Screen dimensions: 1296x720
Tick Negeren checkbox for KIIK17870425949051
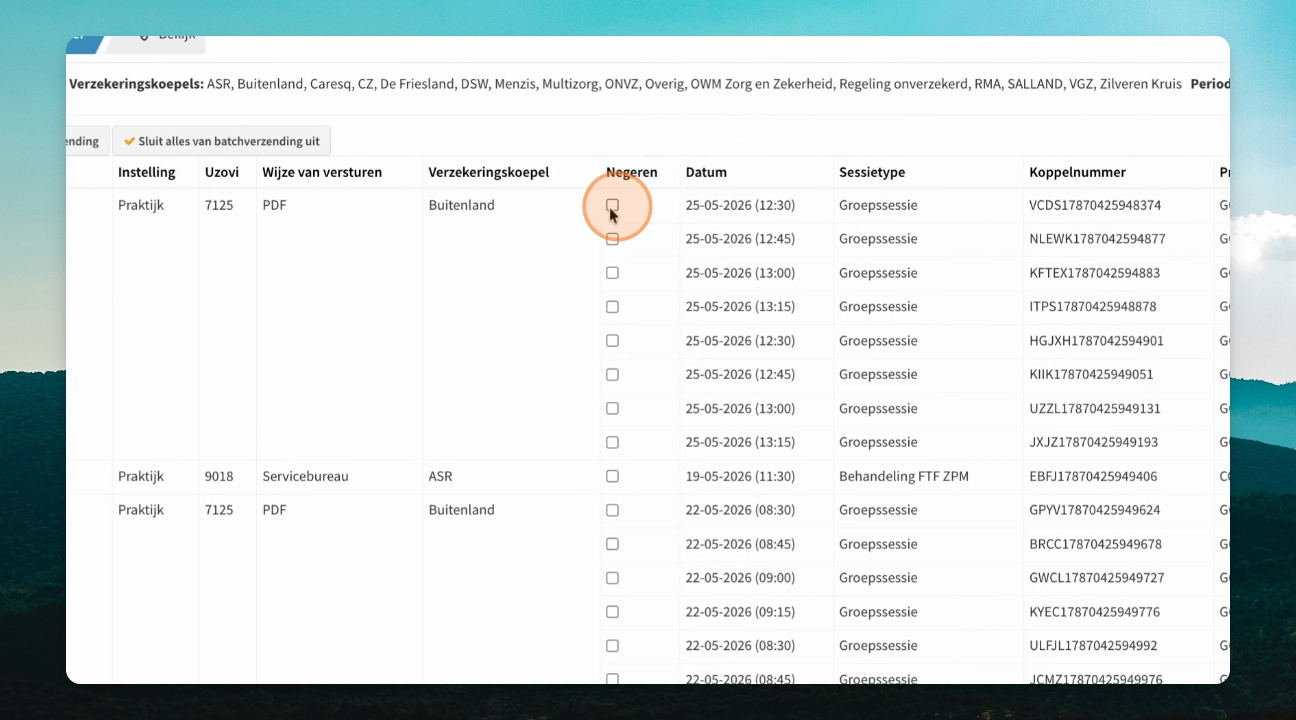point(612,375)
